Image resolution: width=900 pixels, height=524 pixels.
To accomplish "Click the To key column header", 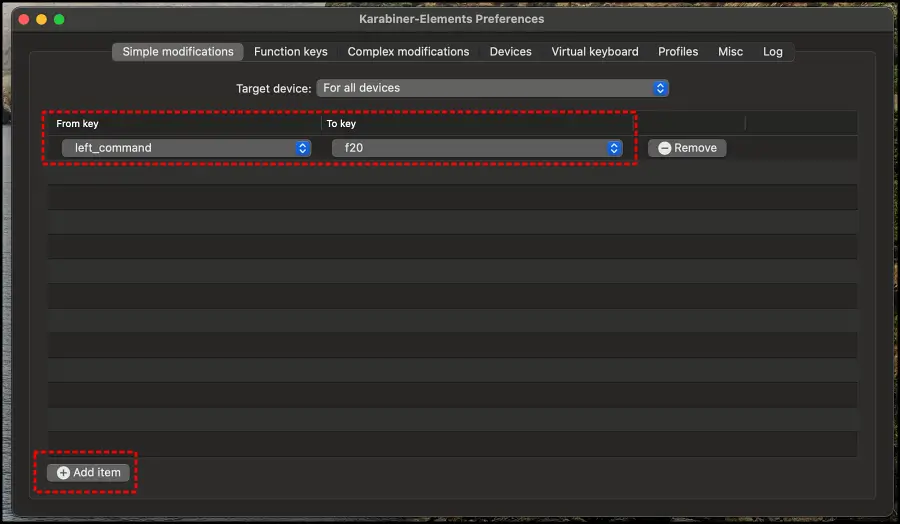I will pos(341,123).
